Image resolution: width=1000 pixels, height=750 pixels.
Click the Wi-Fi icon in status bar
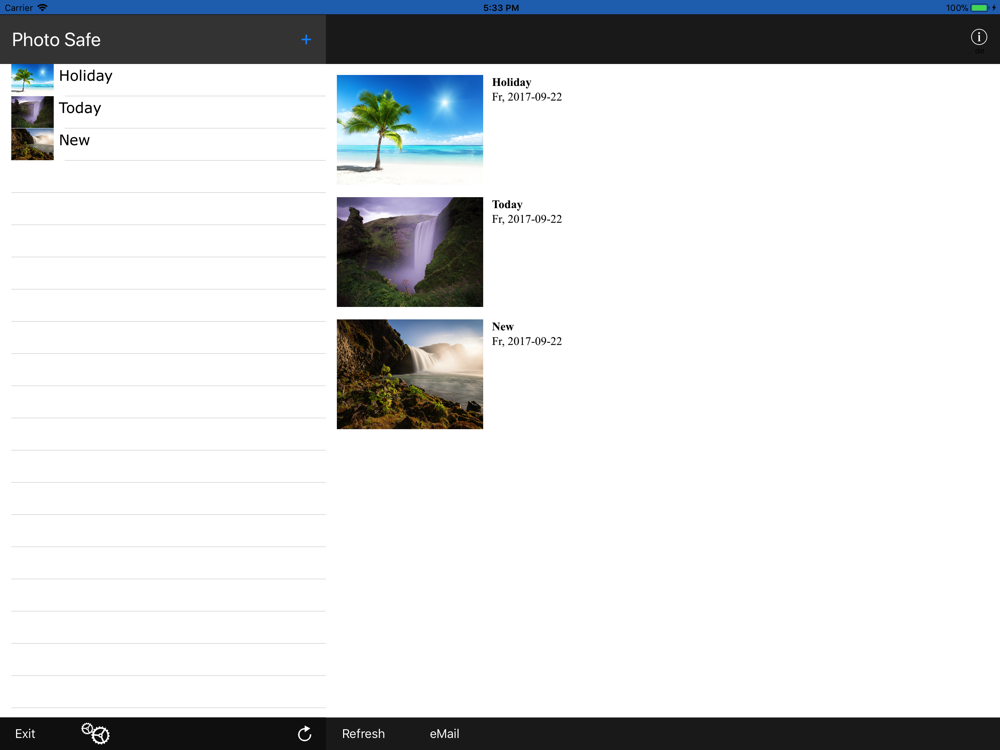(x=42, y=8)
